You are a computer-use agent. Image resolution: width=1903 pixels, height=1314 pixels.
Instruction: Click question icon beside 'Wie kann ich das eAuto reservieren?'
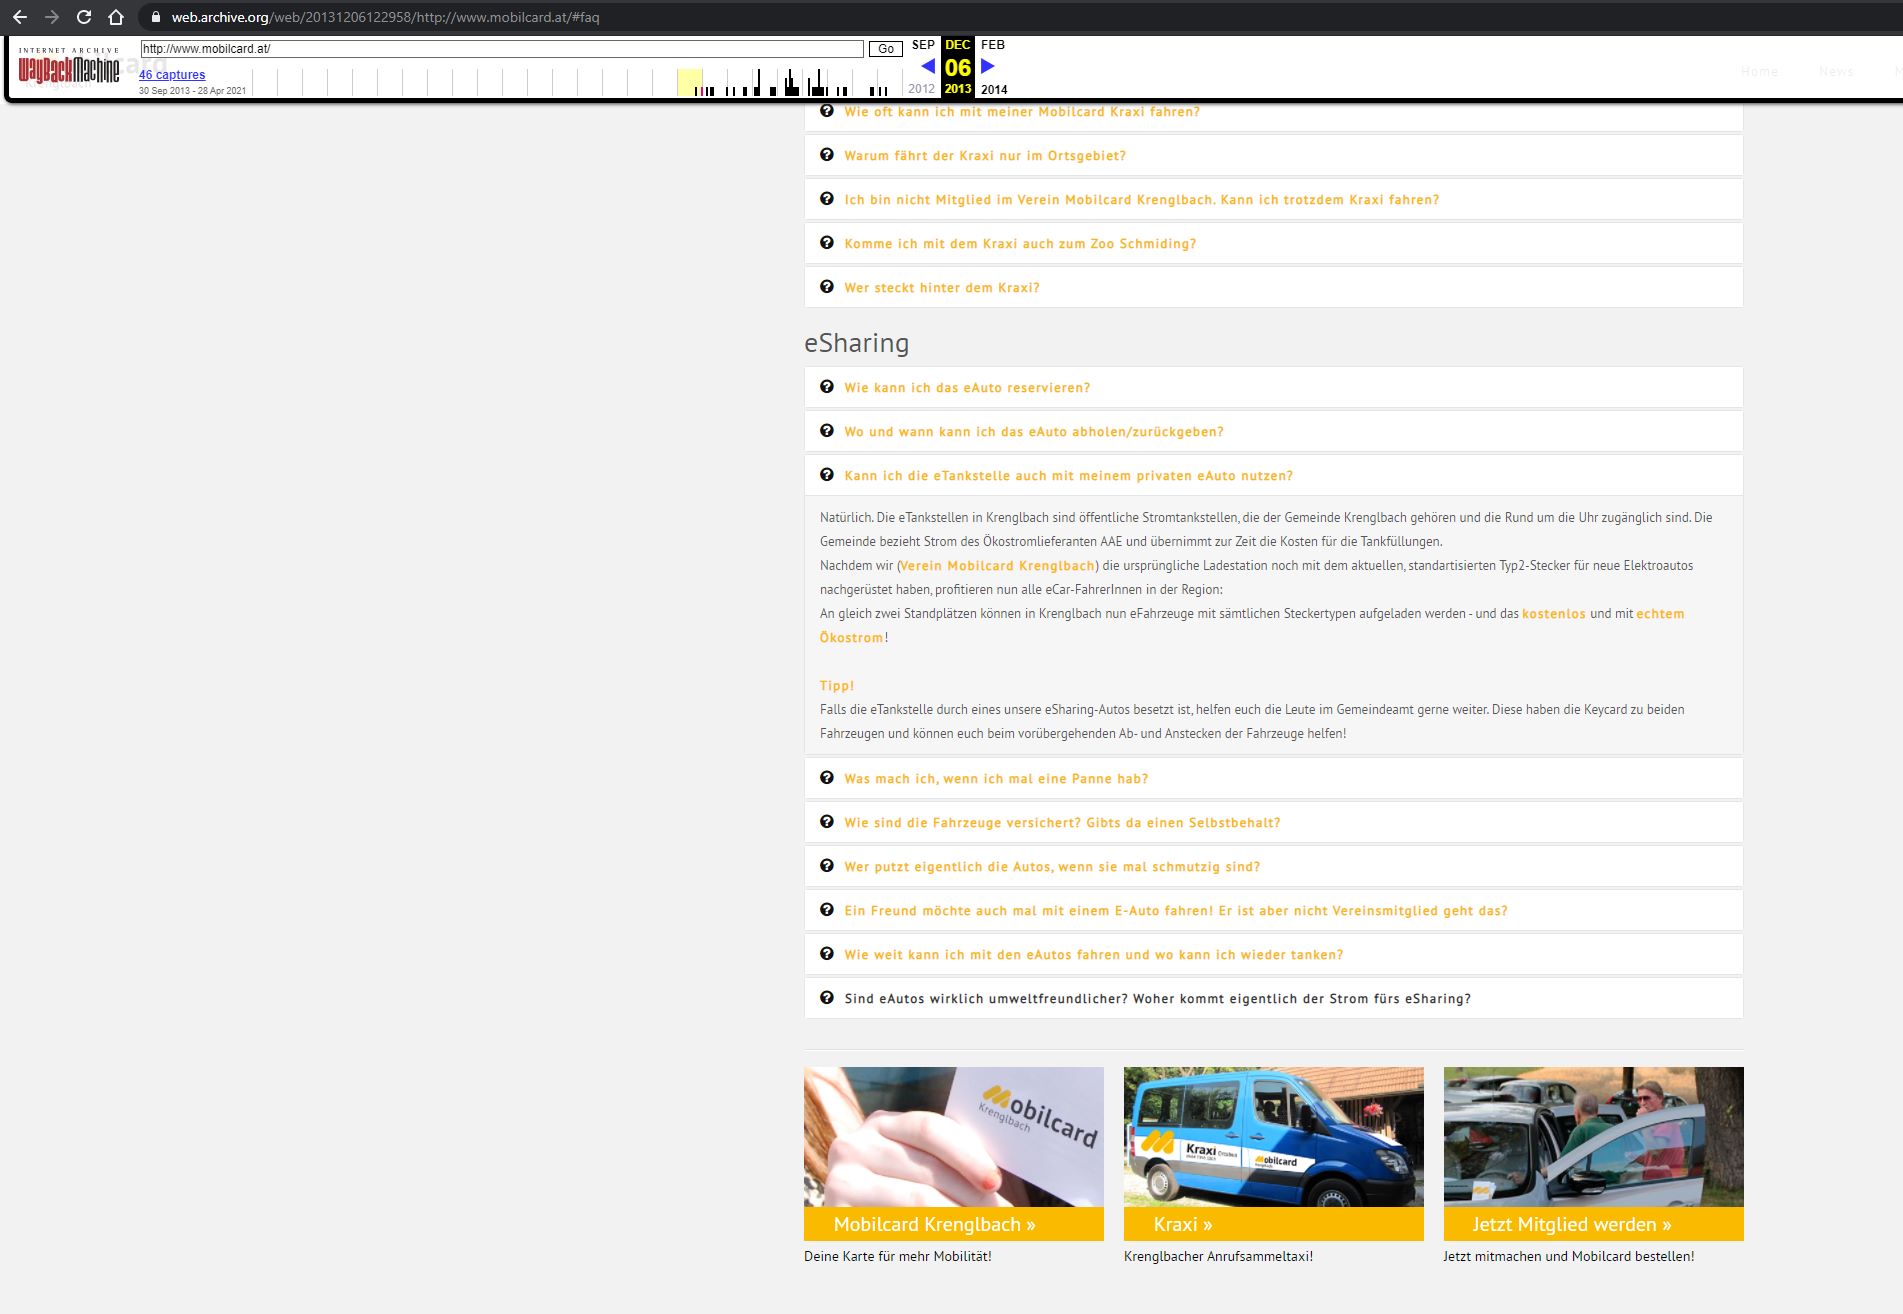pos(826,387)
